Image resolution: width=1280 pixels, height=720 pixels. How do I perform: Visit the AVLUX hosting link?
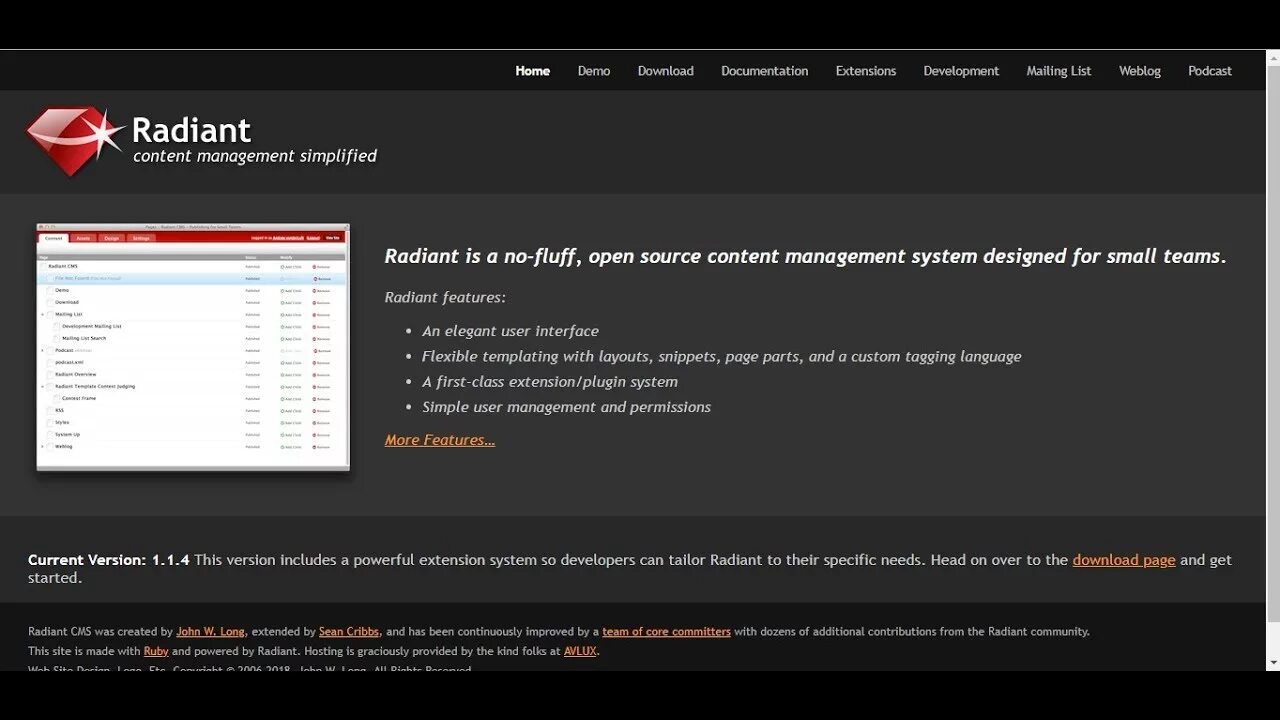[580, 651]
